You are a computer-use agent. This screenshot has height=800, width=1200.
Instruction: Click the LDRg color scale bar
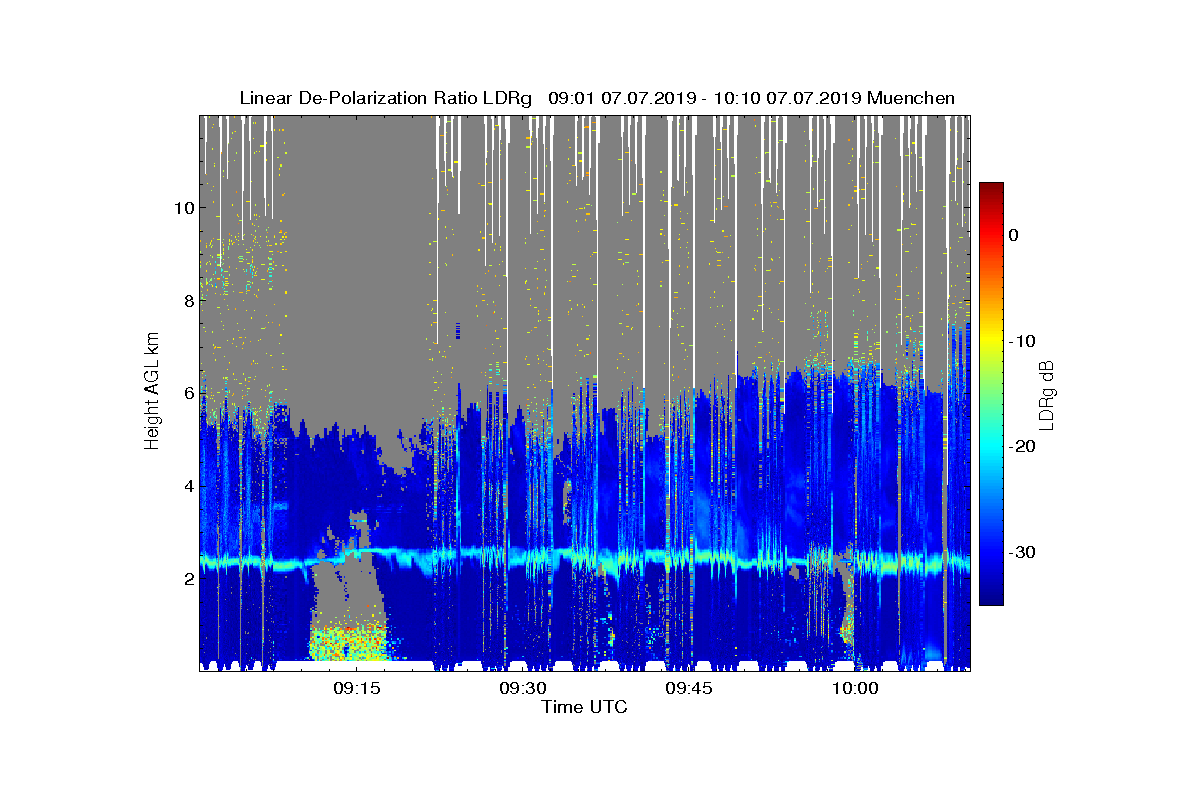click(x=991, y=394)
